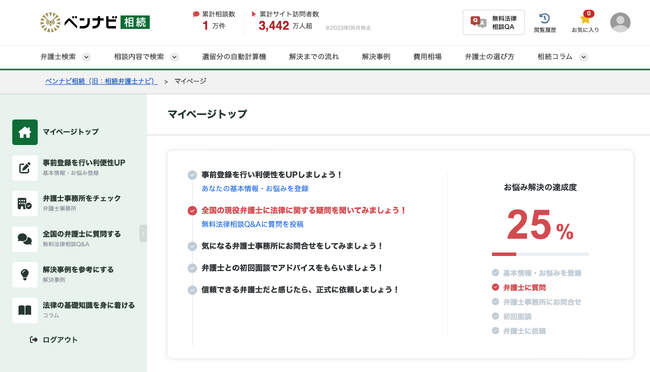Image resolution: width=650 pixels, height=372 pixels.
Task: Click the 3,442 万人超 visitor count
Action: [x=285, y=26]
